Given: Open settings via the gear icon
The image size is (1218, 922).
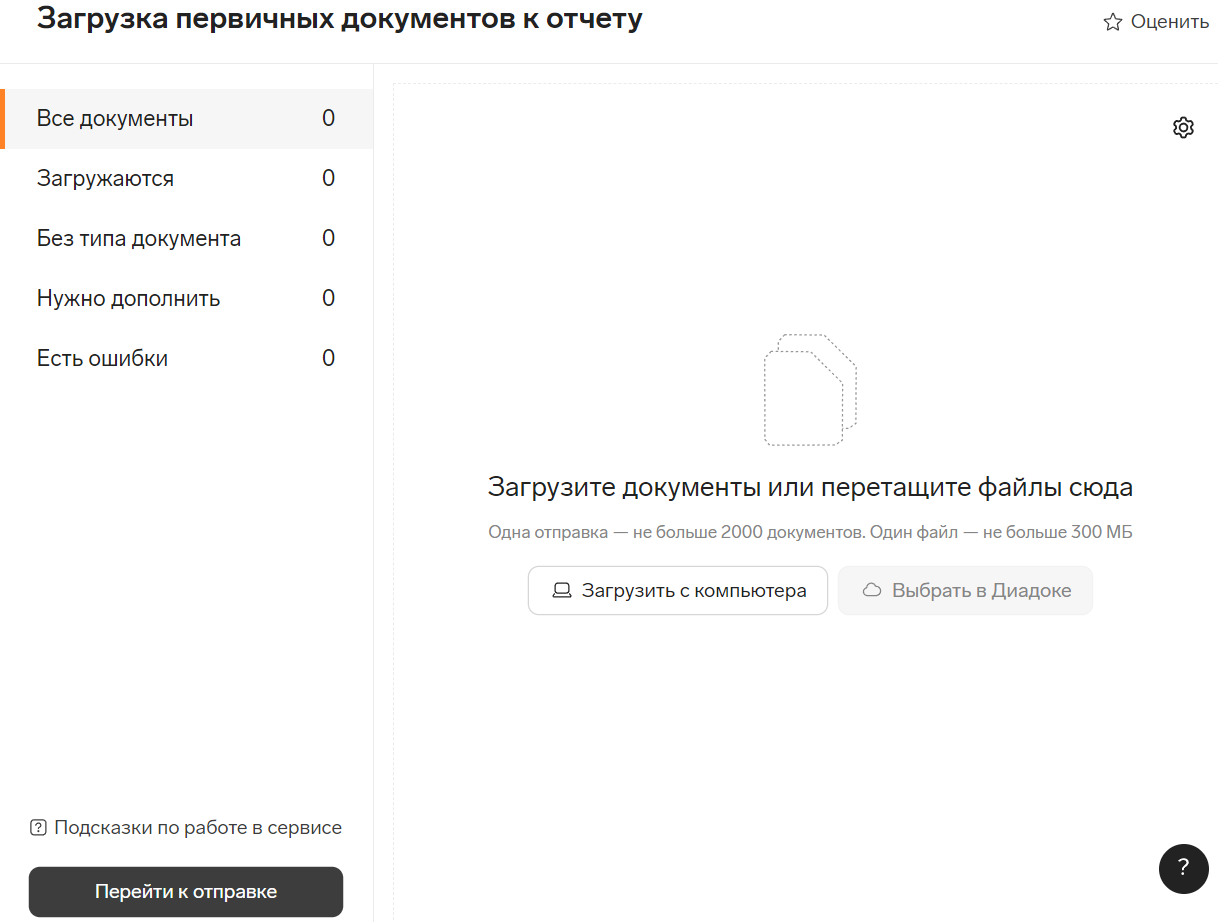Looking at the screenshot, I should pyautogui.click(x=1183, y=127).
